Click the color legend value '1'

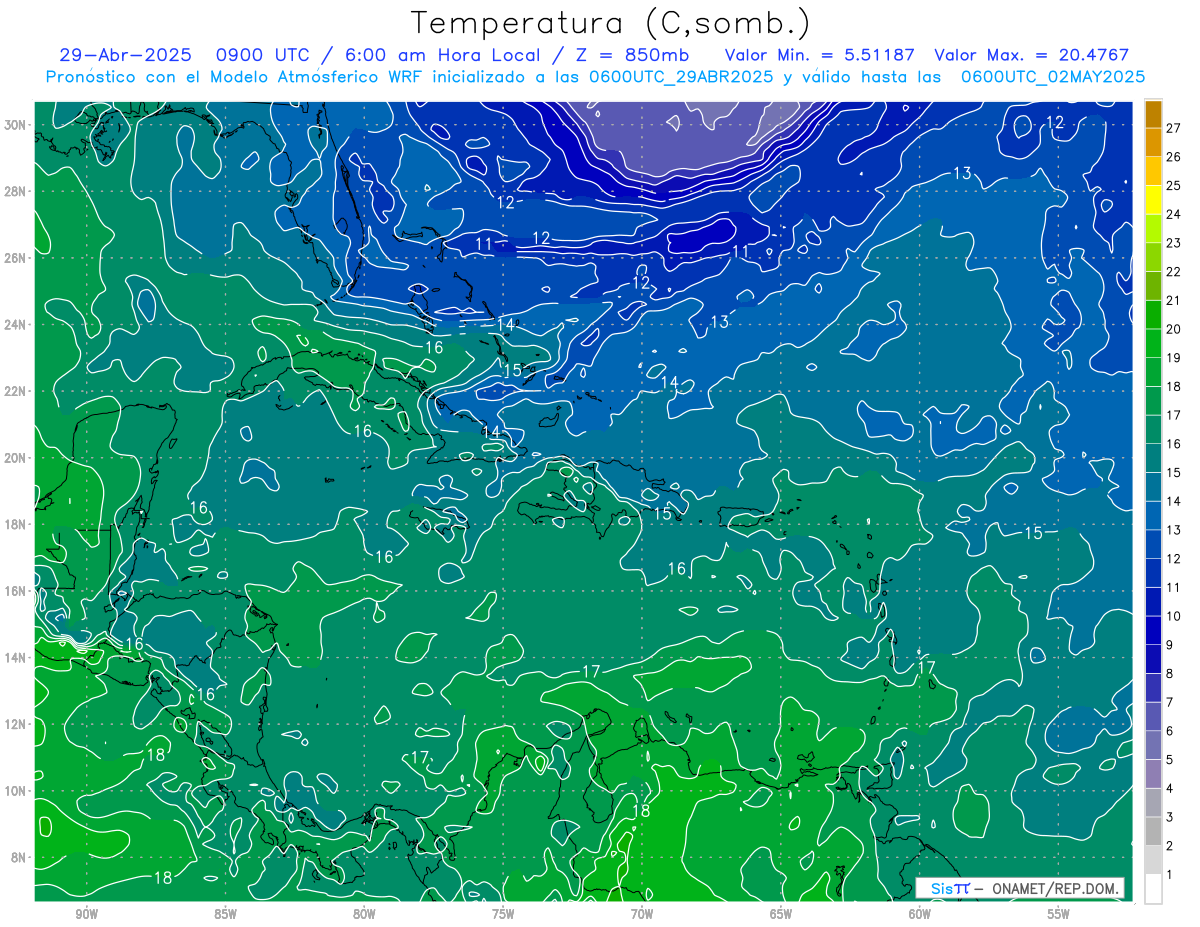(x=1170, y=875)
